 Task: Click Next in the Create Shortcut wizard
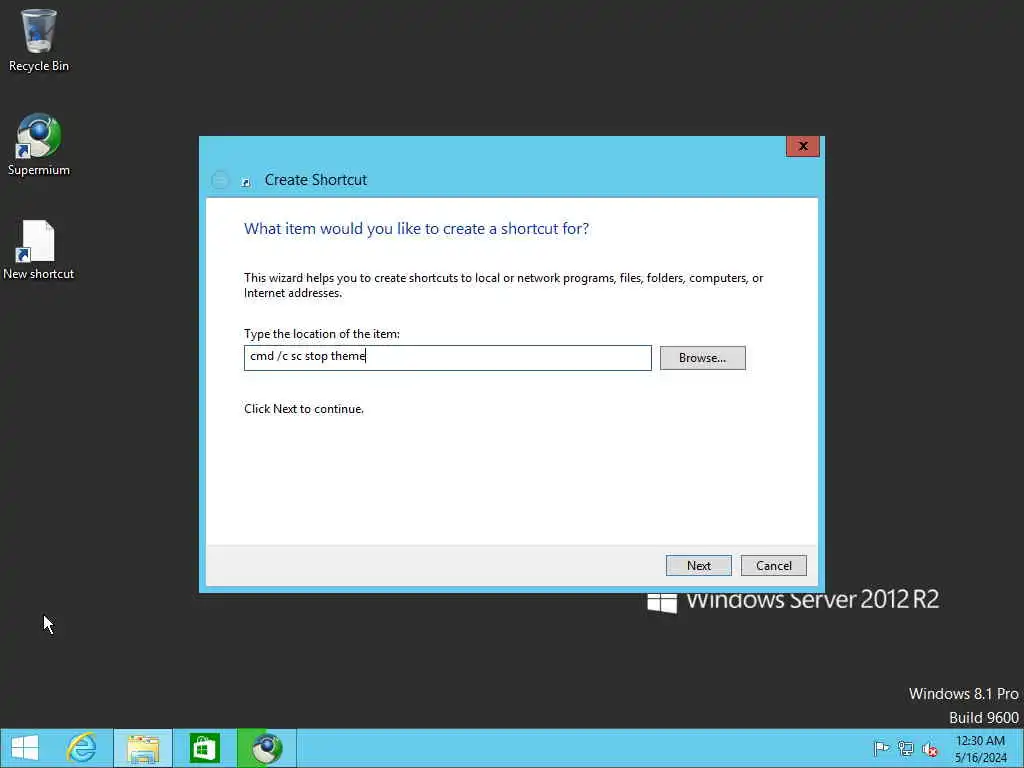click(x=698, y=566)
